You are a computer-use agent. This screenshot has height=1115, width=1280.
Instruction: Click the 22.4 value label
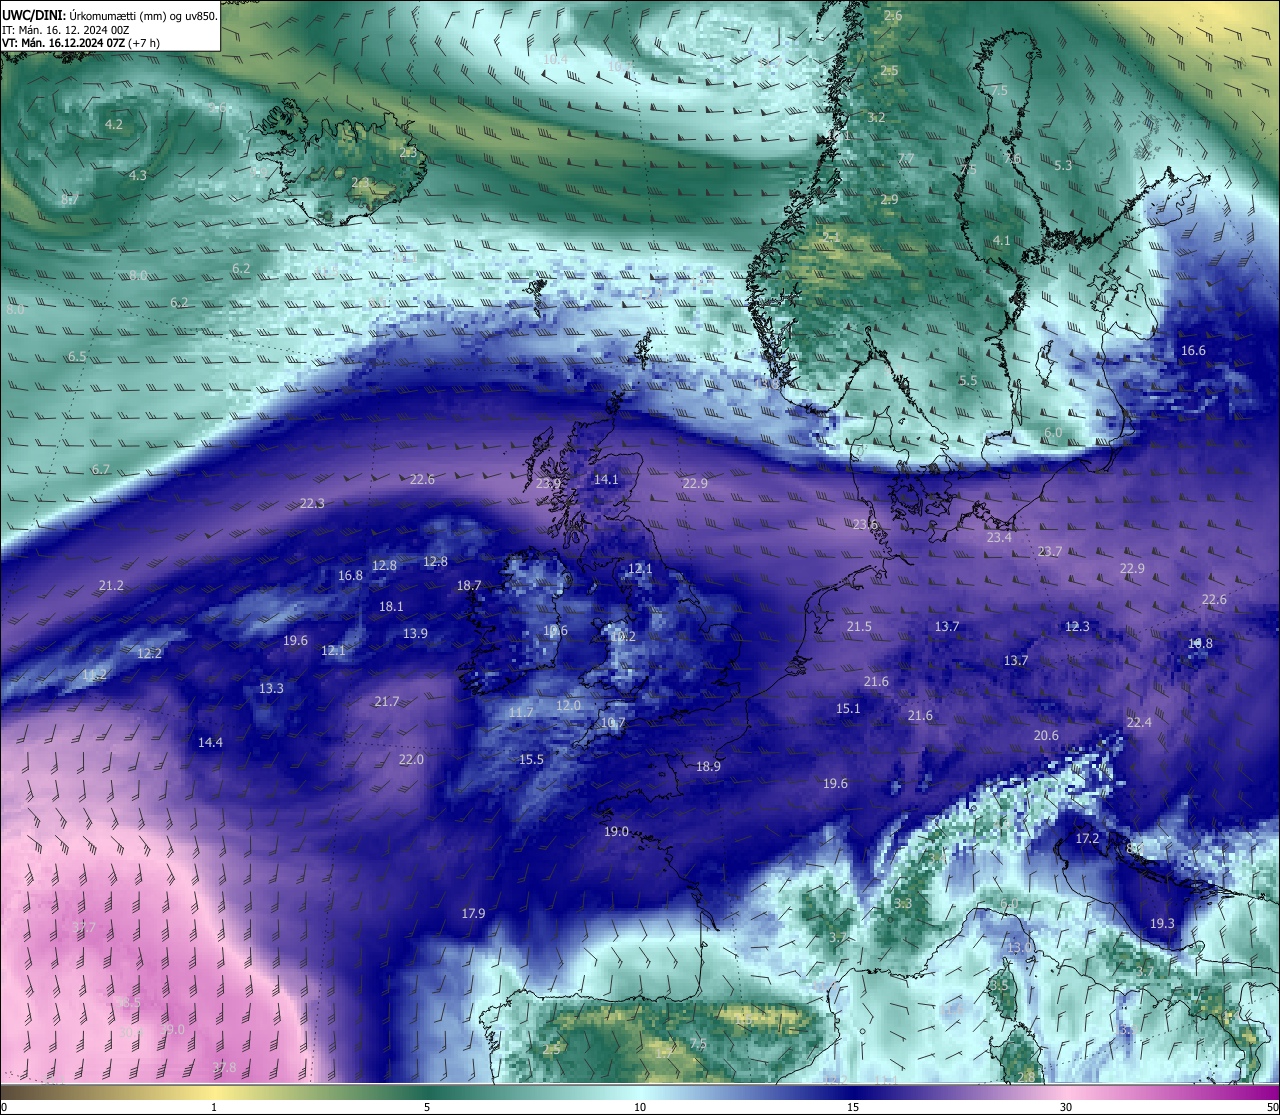[x=1139, y=722]
